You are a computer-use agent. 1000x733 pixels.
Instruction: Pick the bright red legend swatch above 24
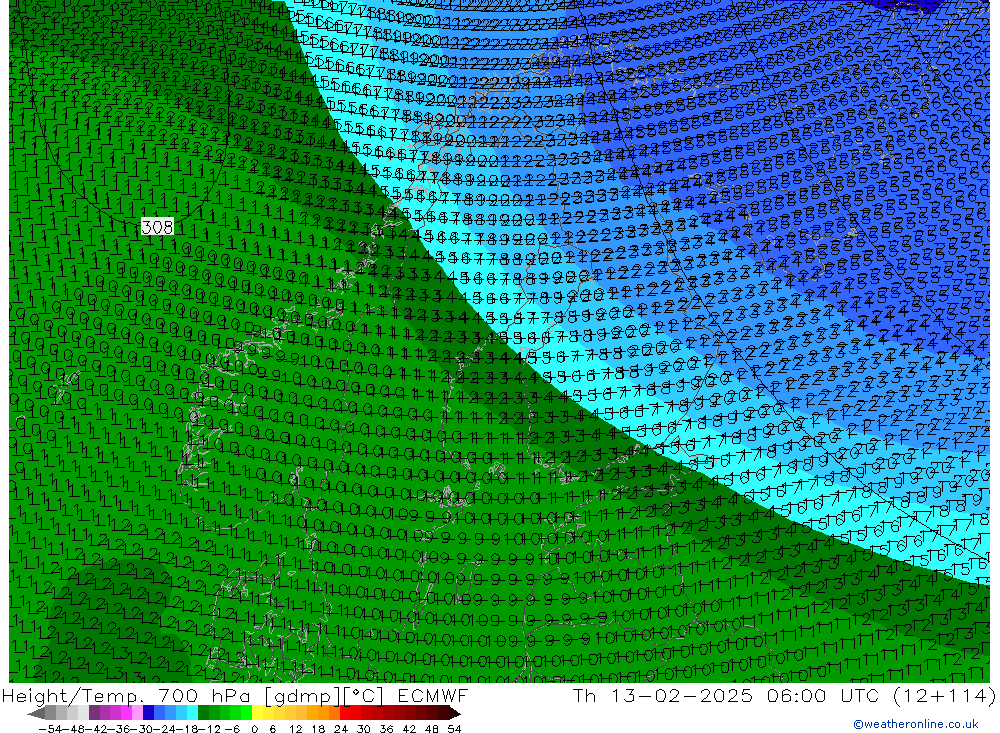point(345,713)
